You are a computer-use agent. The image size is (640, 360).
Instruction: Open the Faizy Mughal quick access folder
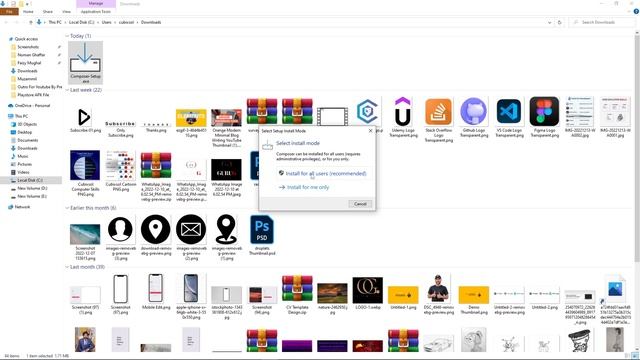tap(29, 63)
